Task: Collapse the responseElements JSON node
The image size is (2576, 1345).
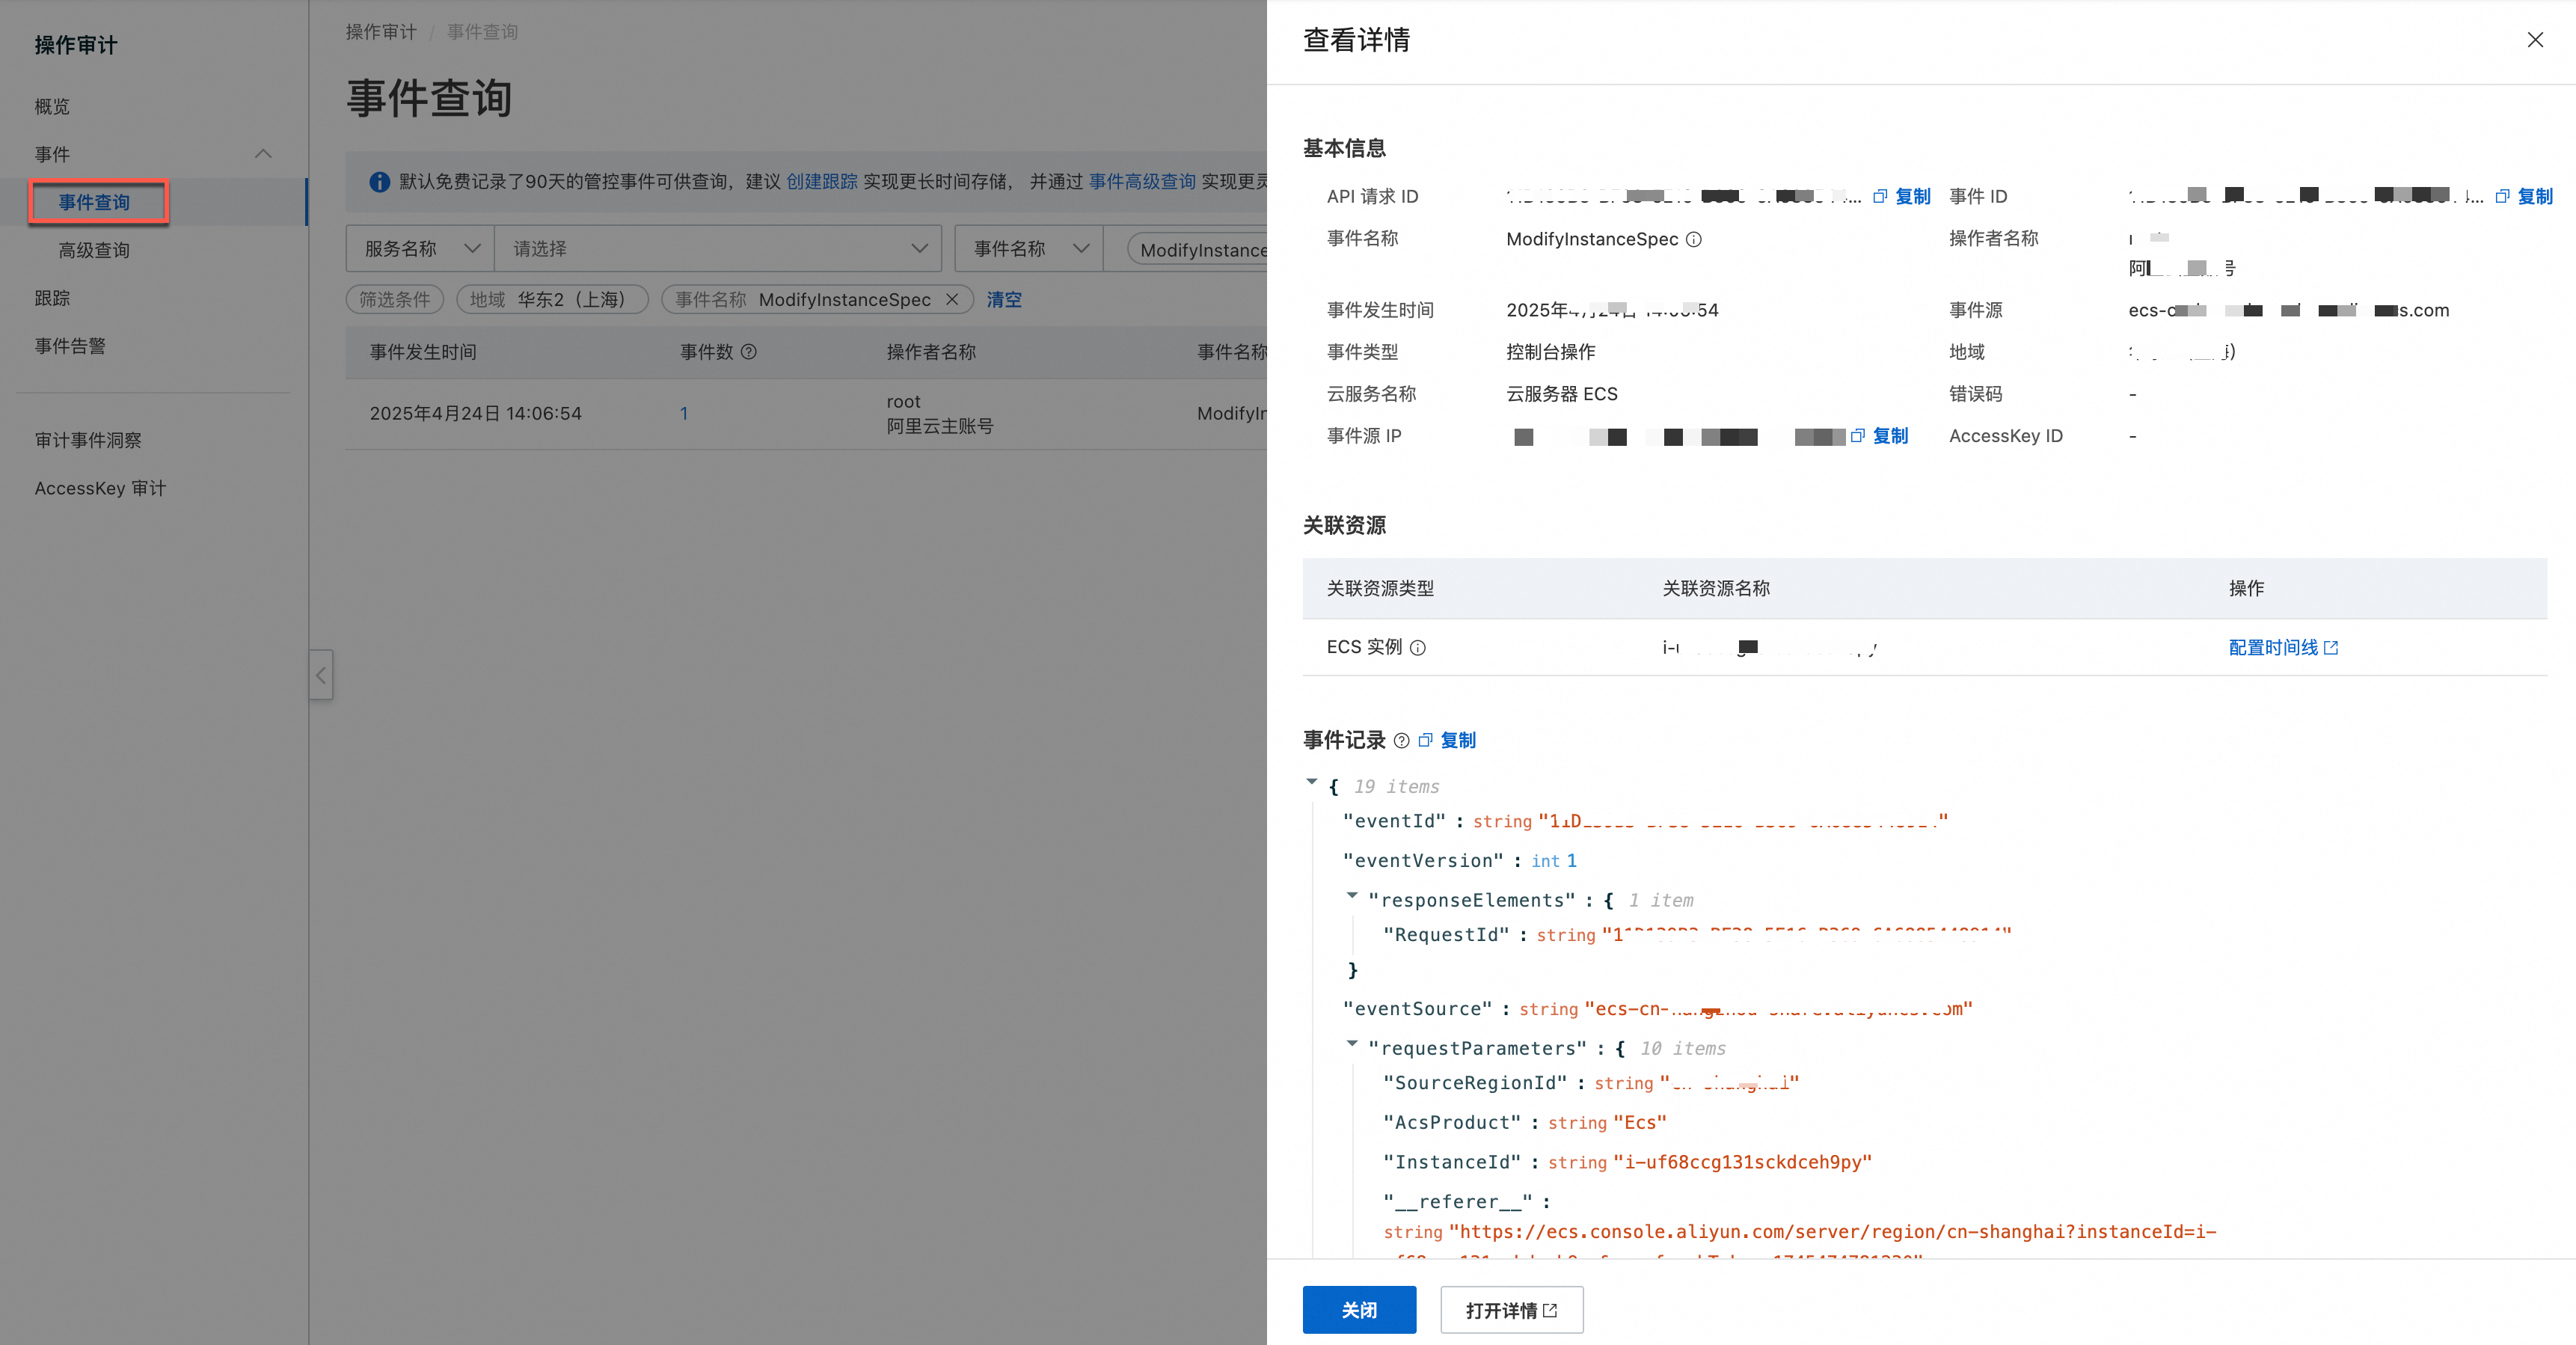Action: [1352, 895]
